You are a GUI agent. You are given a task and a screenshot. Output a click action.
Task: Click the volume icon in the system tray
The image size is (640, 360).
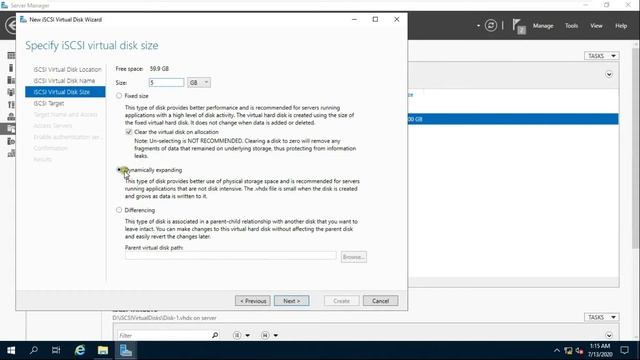[x=579, y=351]
